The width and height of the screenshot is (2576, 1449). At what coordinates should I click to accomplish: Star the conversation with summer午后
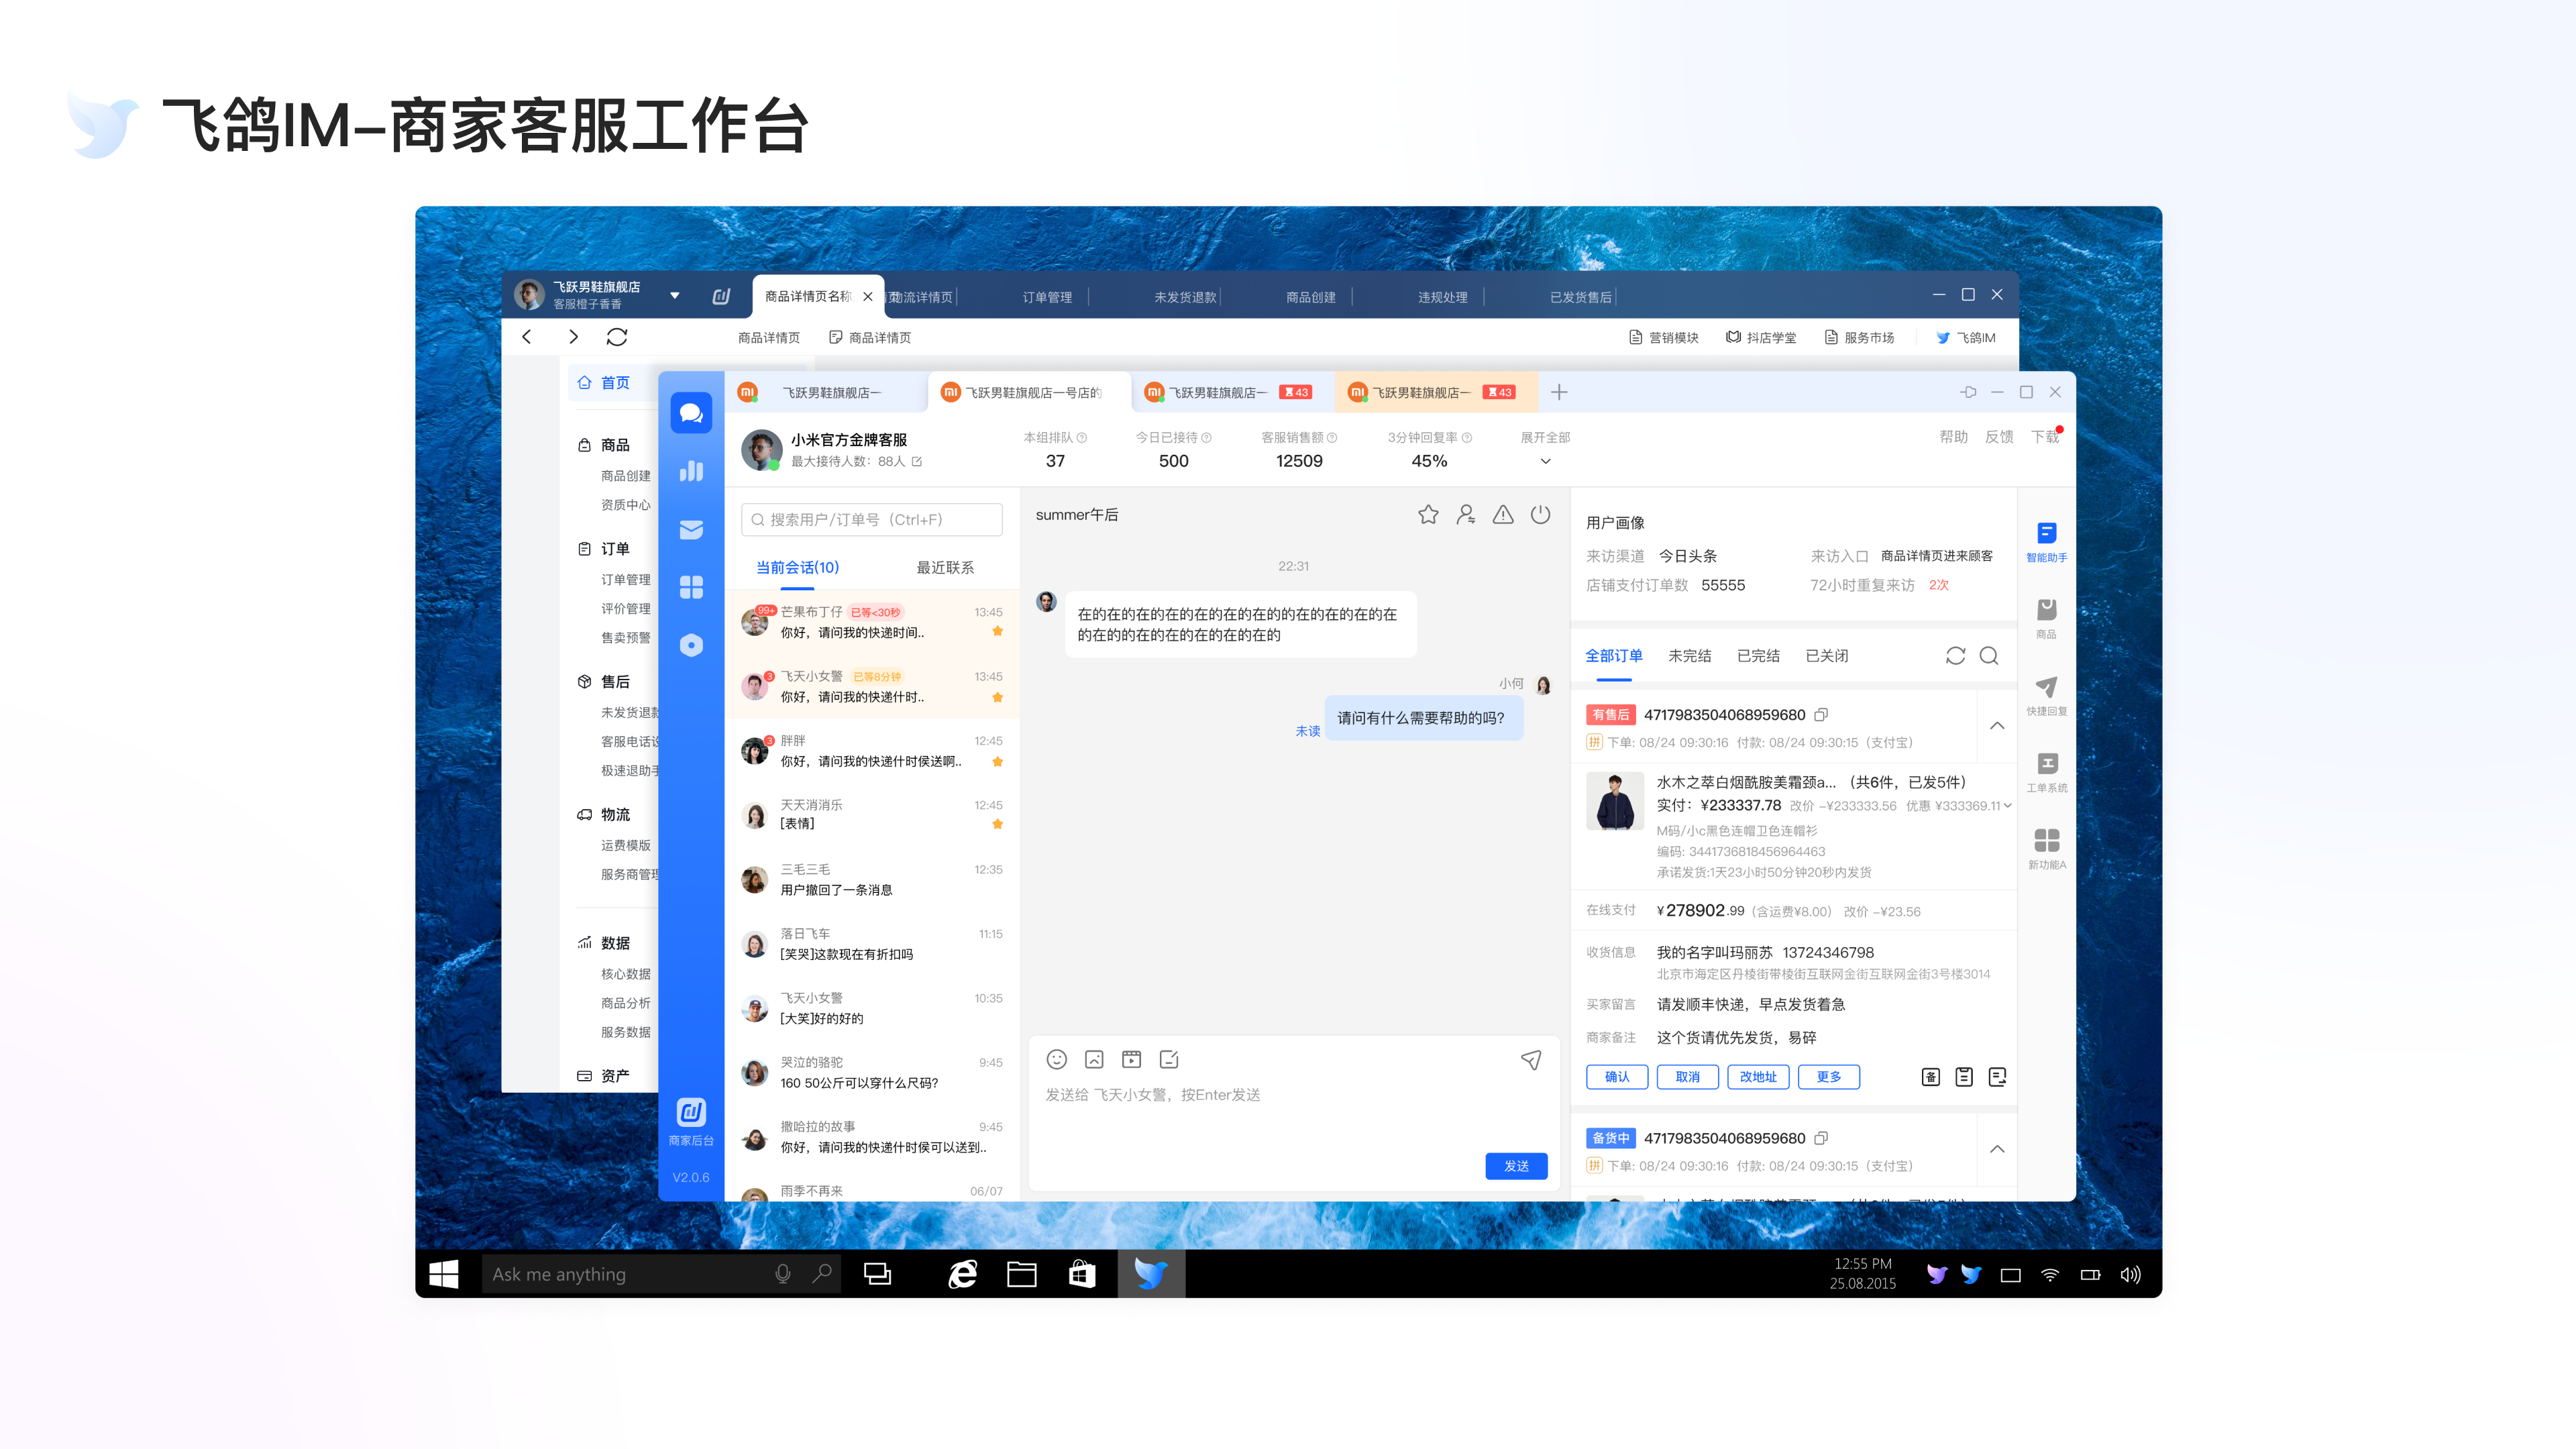(x=1428, y=514)
